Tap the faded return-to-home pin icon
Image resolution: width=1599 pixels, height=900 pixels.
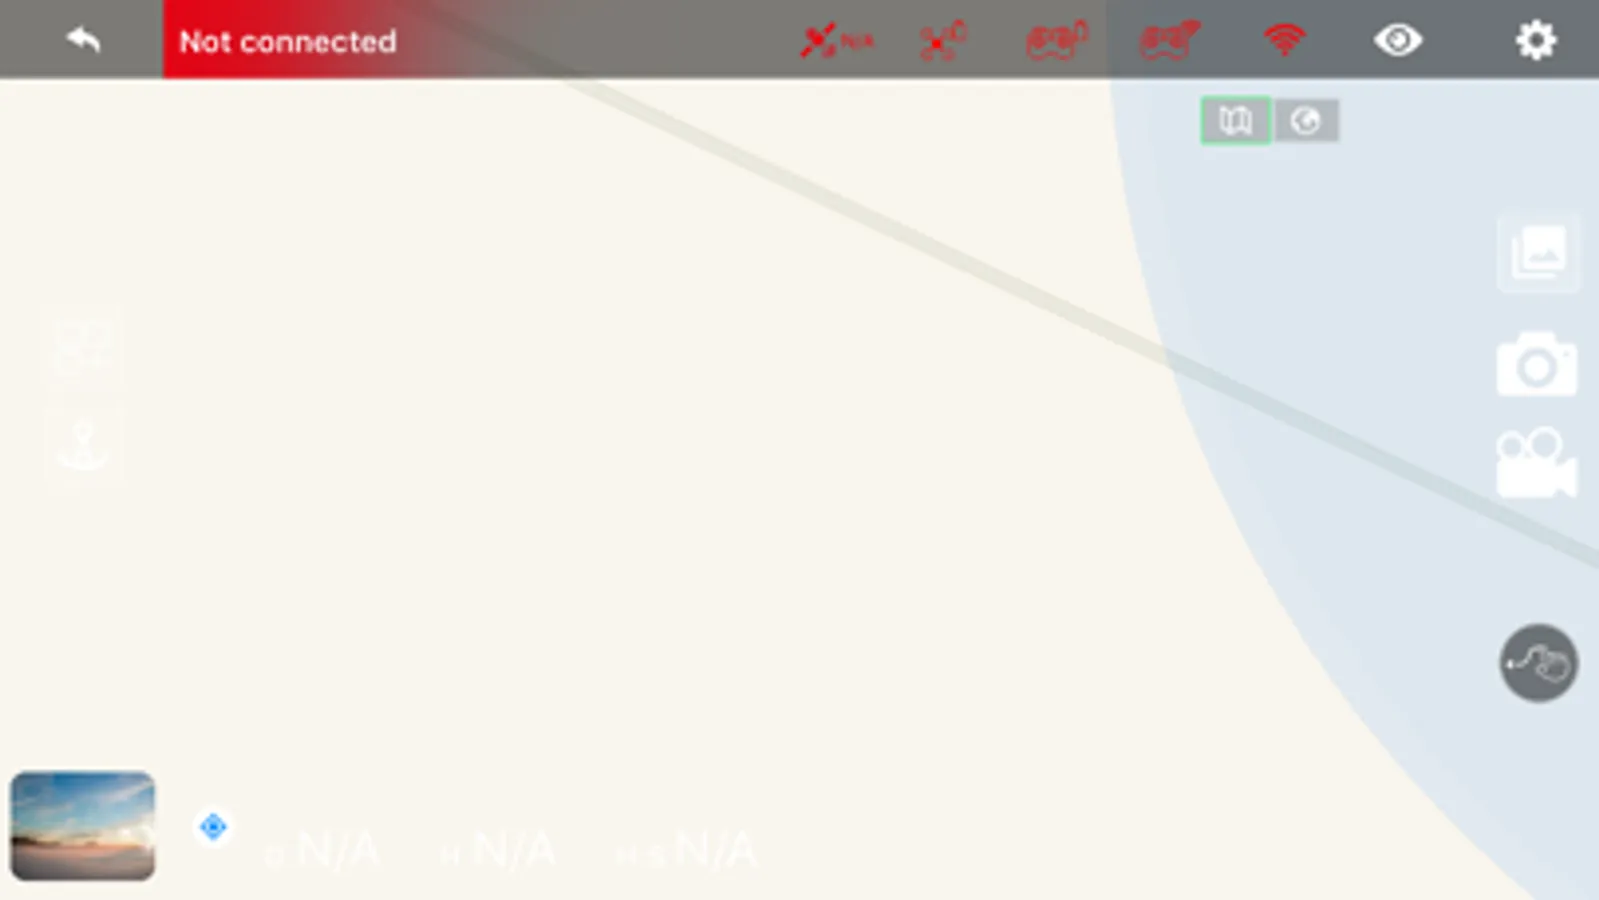[x=84, y=445]
